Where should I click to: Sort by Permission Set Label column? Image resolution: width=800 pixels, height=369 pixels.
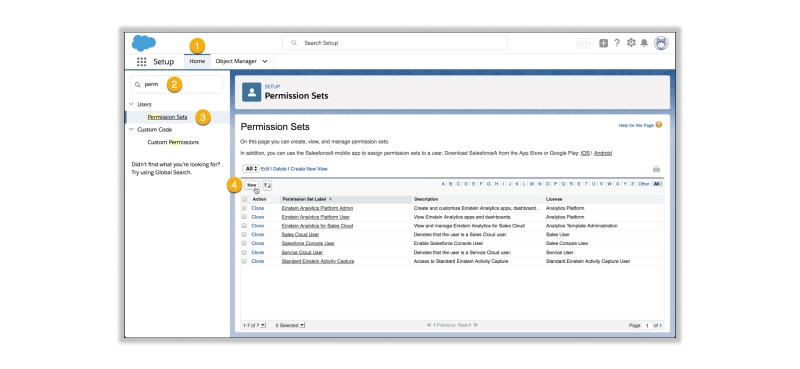pyautogui.click(x=306, y=199)
